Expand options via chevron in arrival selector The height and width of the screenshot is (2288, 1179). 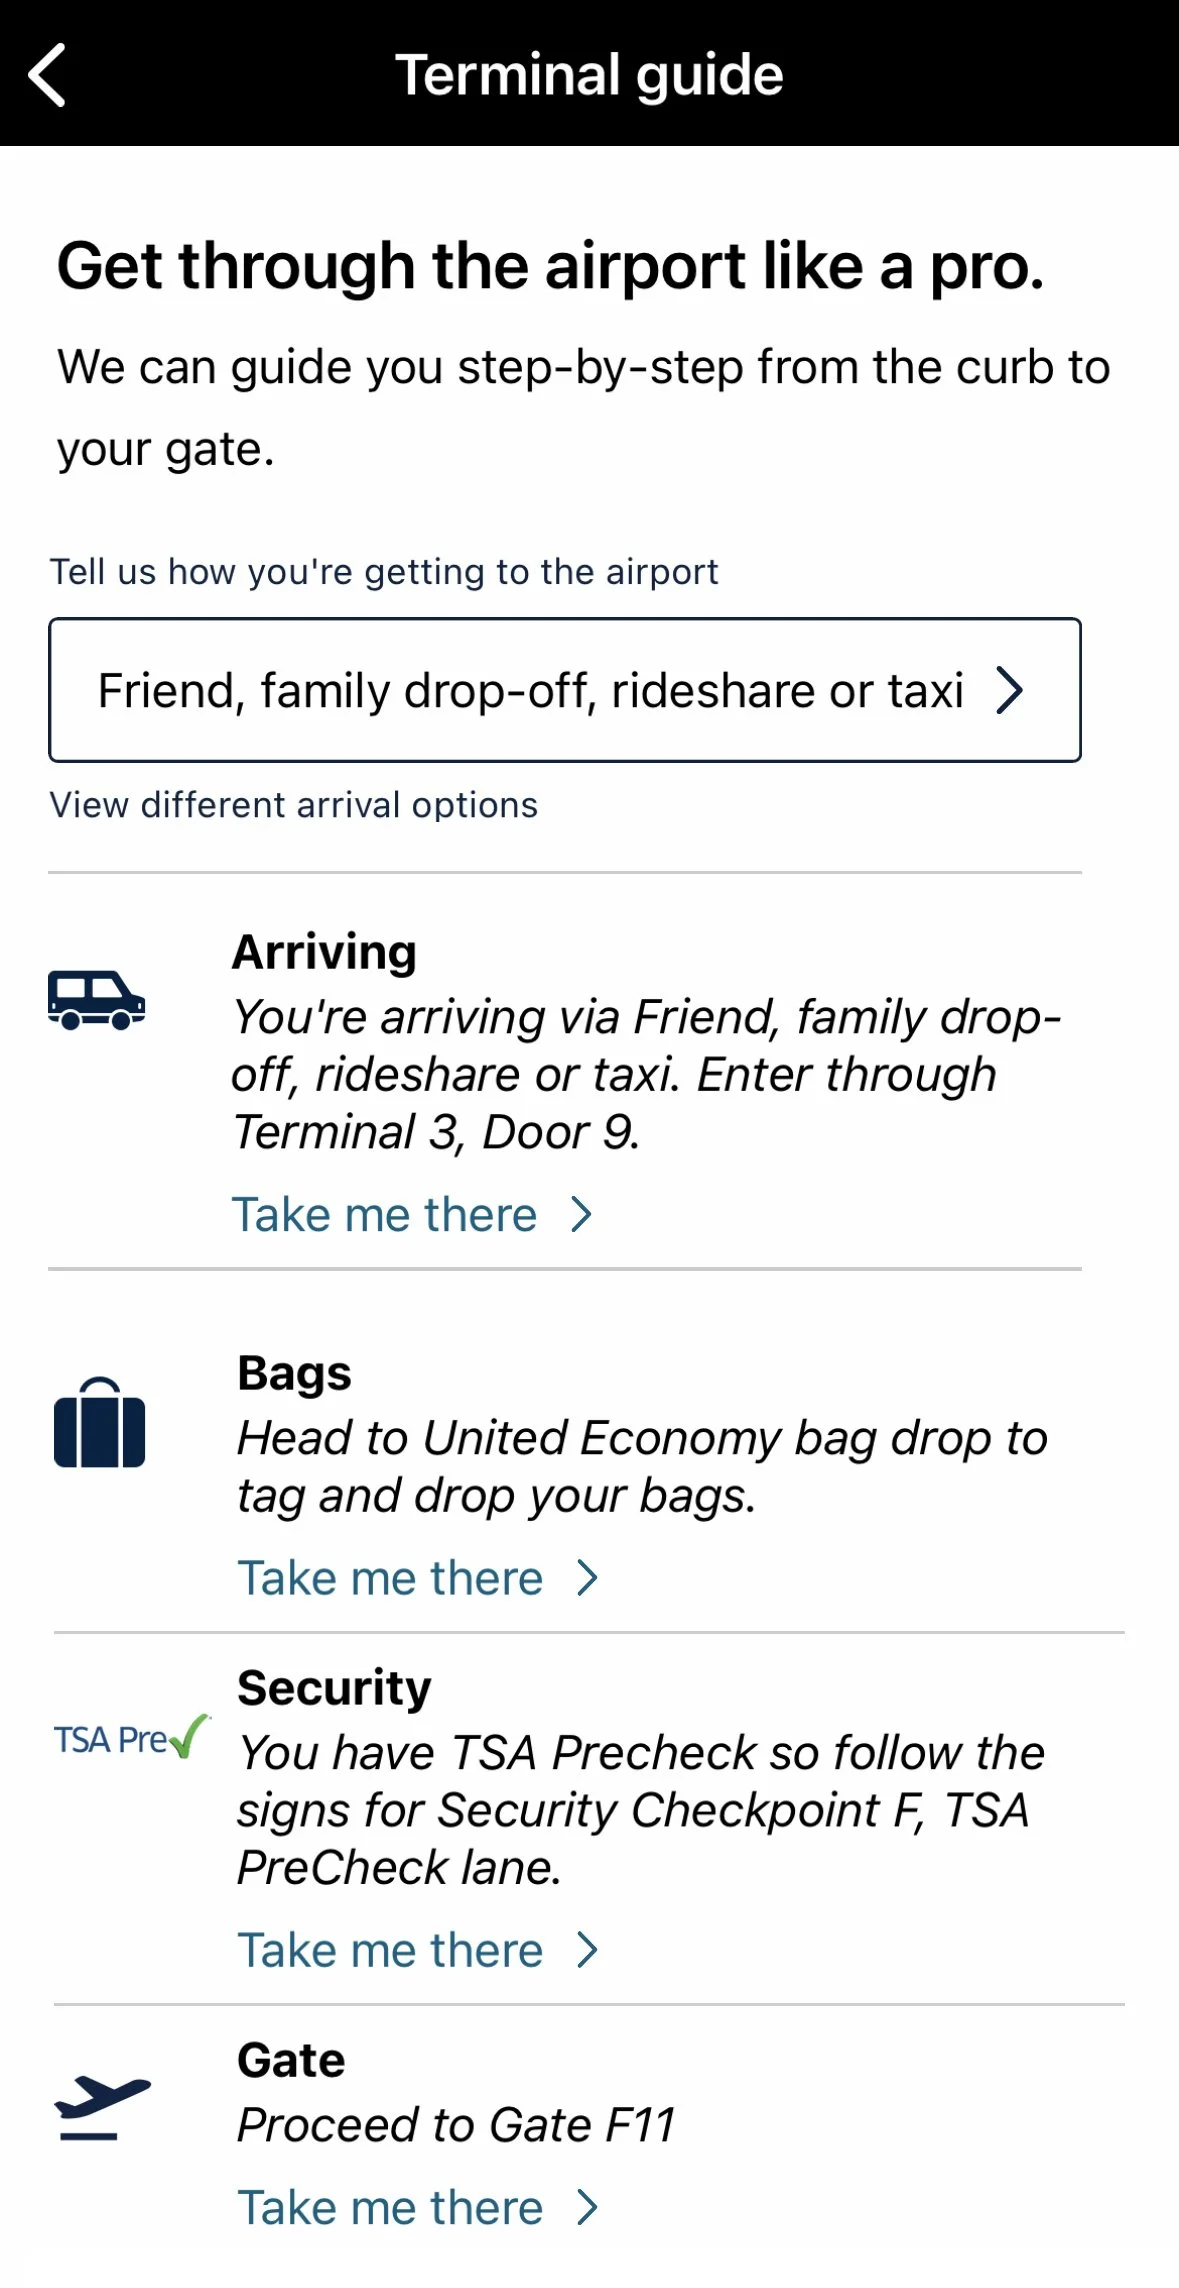(x=1010, y=690)
